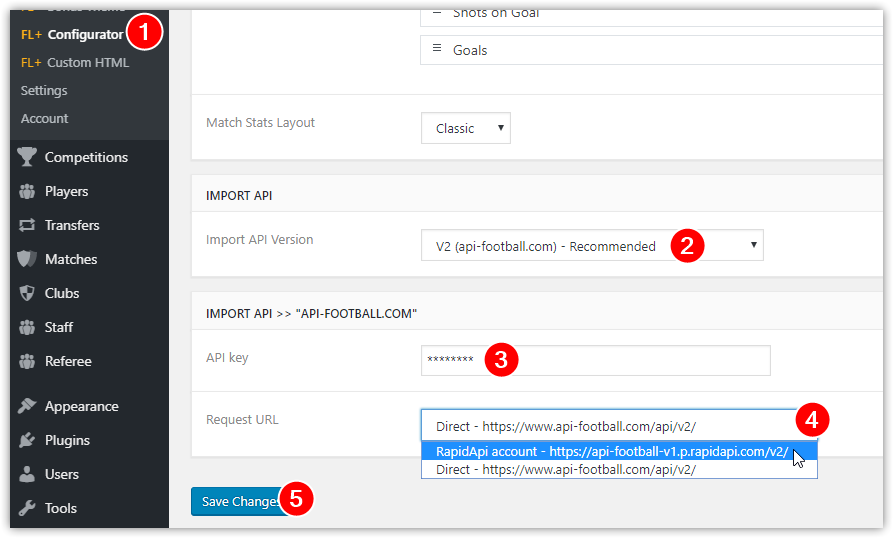This screenshot has width=893, height=538.
Task: Select the Goals stats row
Action: pos(652,50)
